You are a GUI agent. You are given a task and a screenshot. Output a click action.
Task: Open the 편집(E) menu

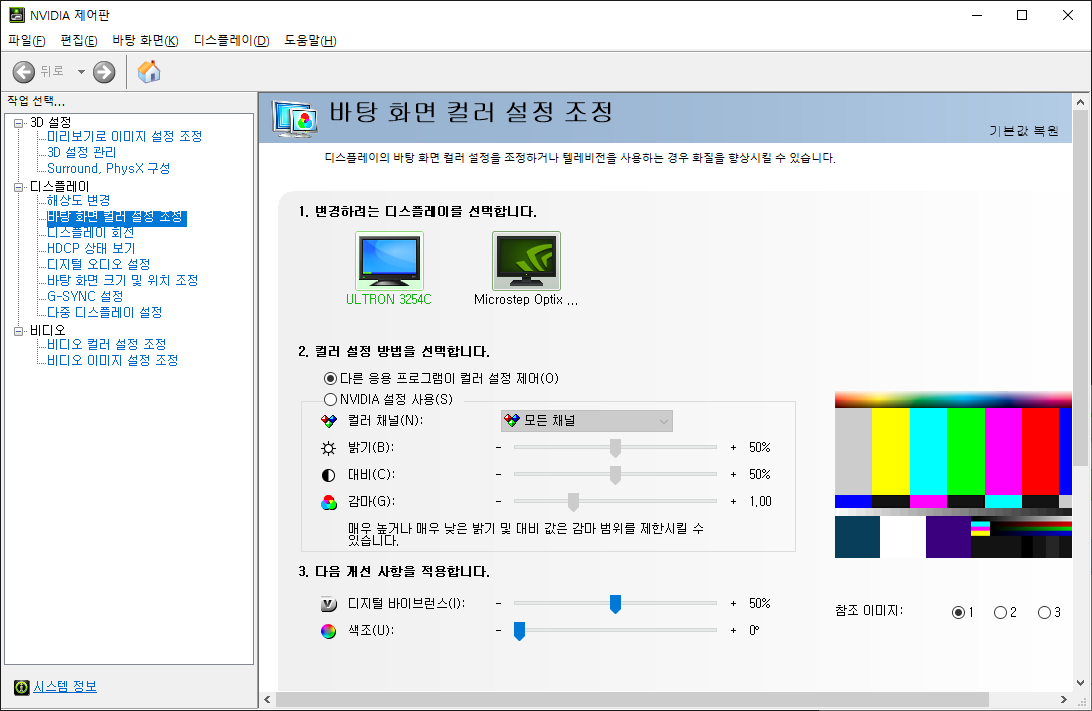79,40
